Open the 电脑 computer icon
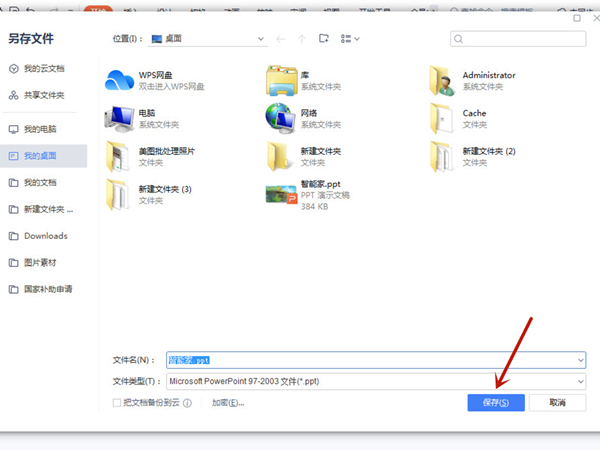 pyautogui.click(x=119, y=118)
